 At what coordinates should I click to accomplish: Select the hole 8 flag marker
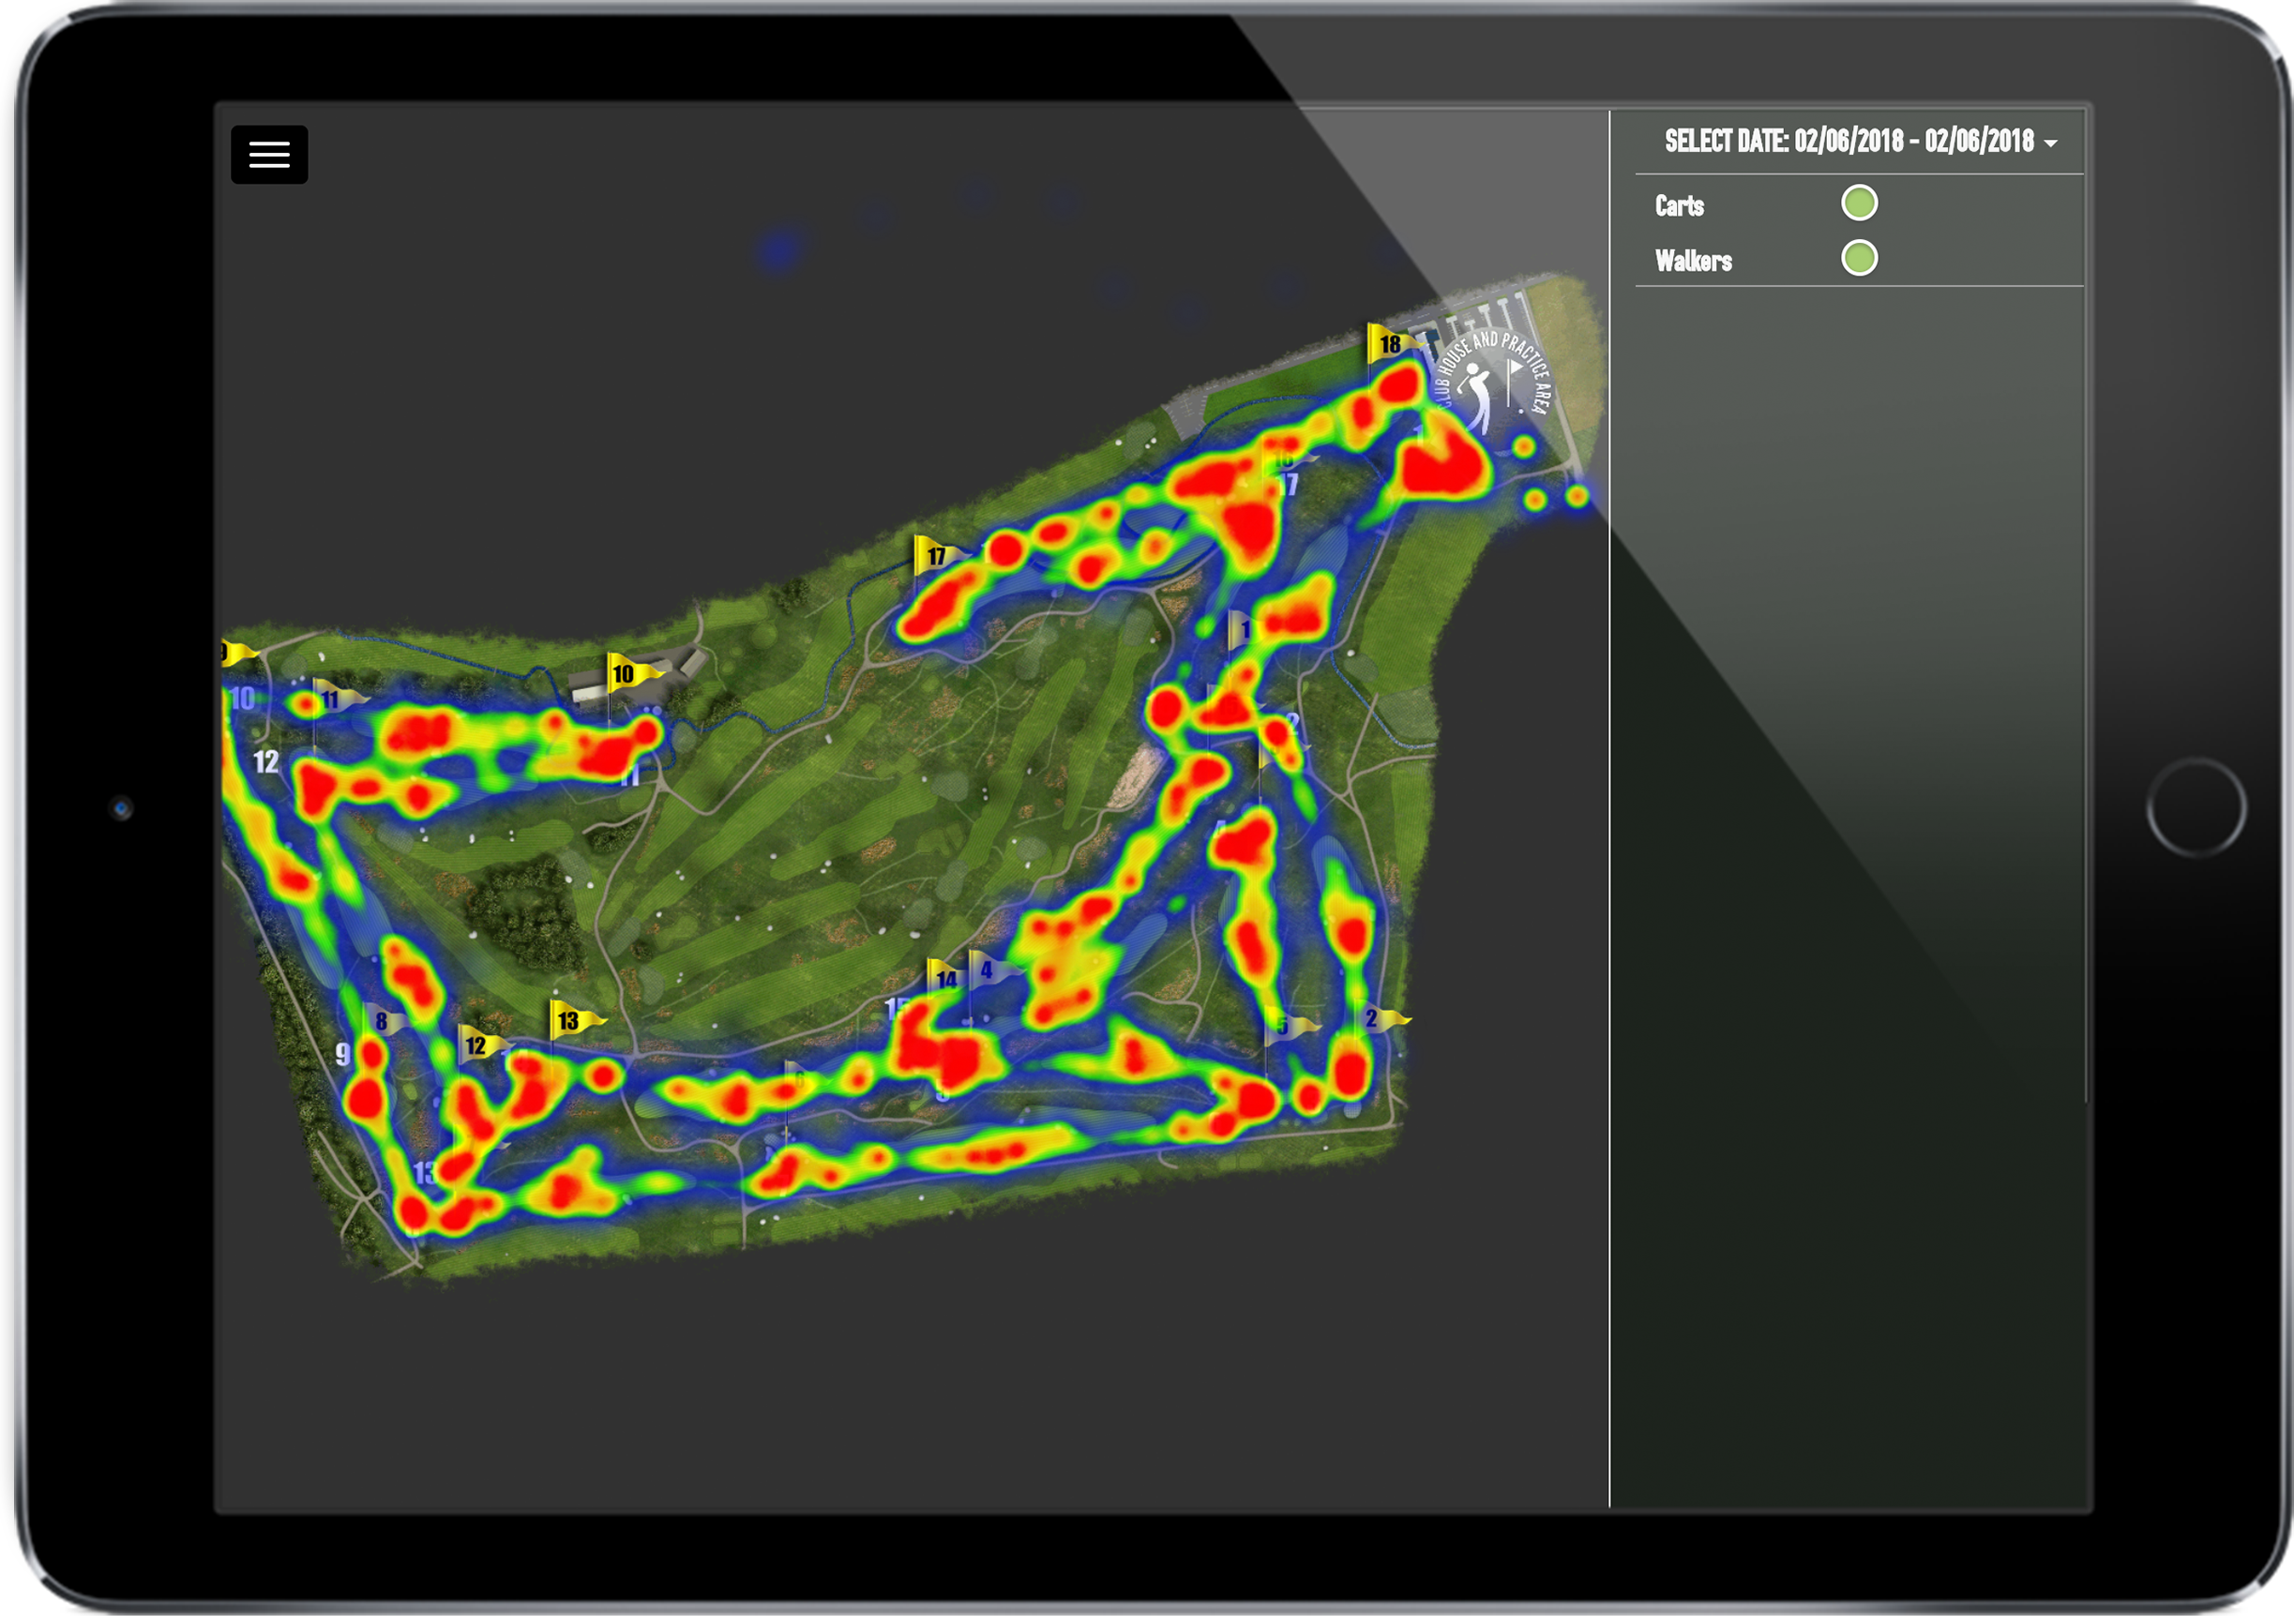click(384, 1020)
